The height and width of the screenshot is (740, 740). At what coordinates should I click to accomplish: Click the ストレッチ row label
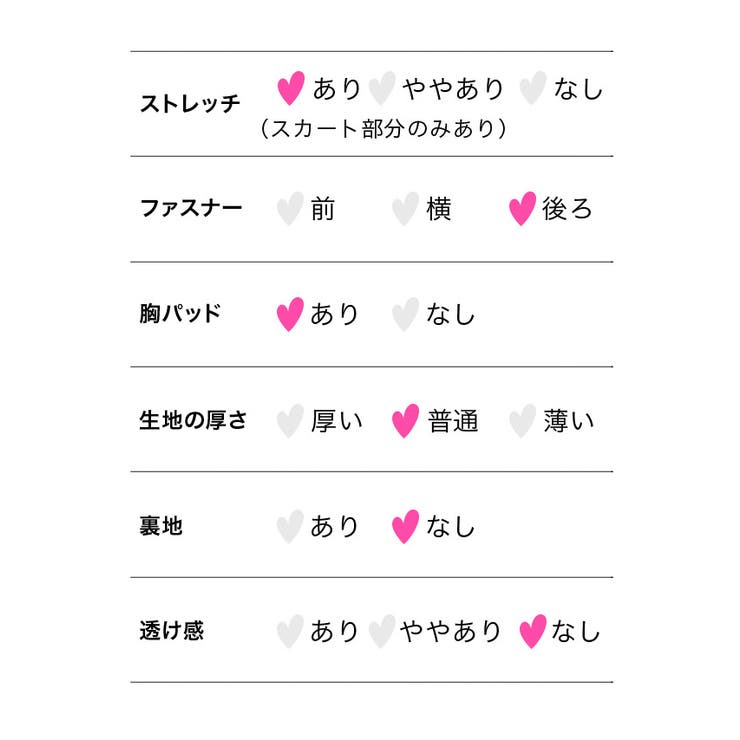click(190, 104)
